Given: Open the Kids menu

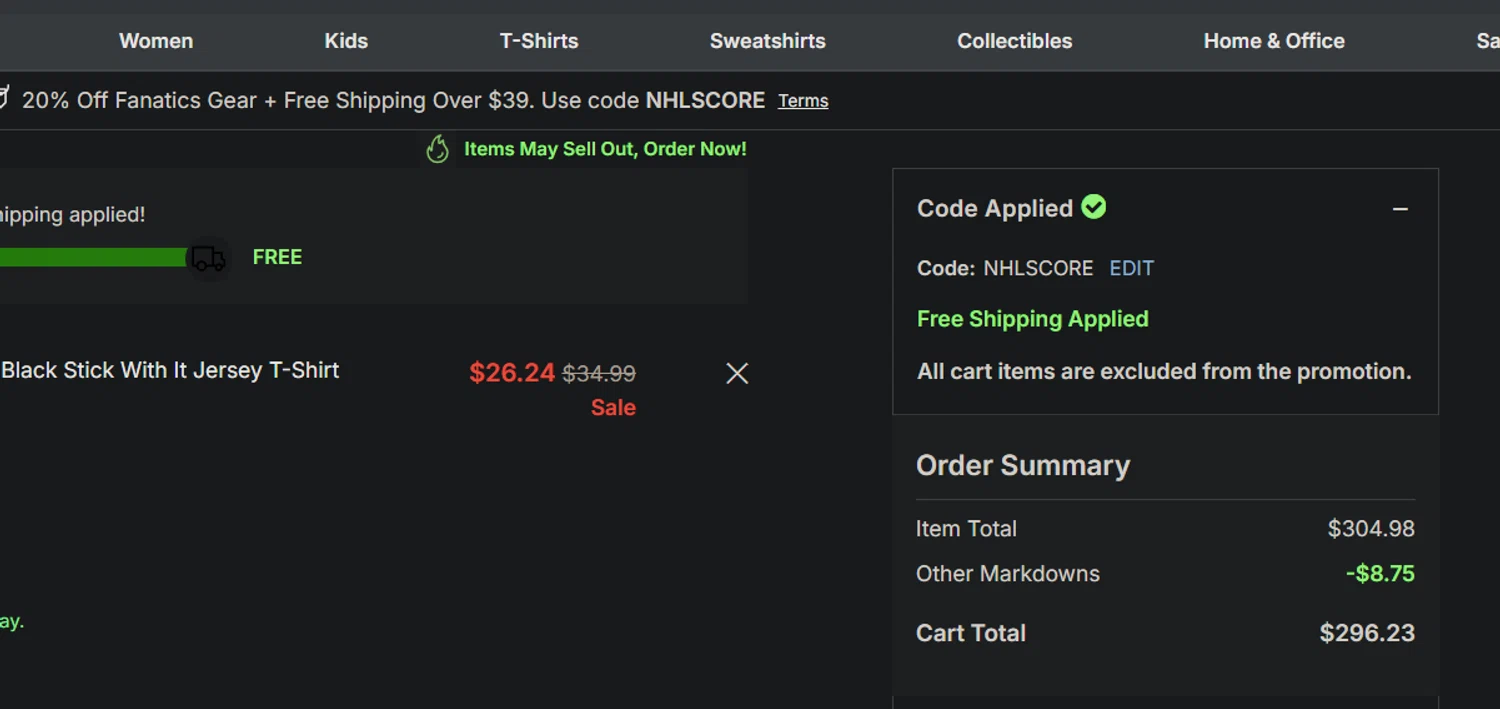Looking at the screenshot, I should coord(346,41).
